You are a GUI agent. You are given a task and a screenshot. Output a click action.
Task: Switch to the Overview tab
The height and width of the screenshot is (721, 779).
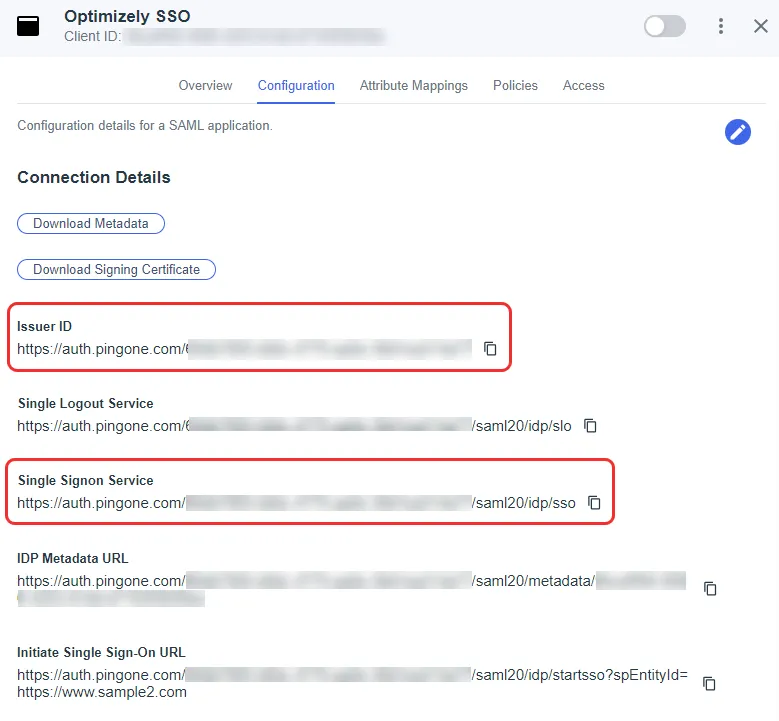pyautogui.click(x=205, y=85)
